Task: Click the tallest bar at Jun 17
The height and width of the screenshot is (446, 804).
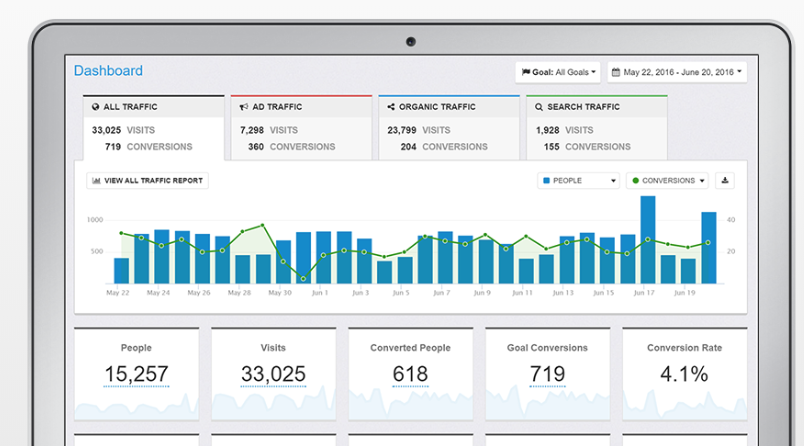Action: 647,240
